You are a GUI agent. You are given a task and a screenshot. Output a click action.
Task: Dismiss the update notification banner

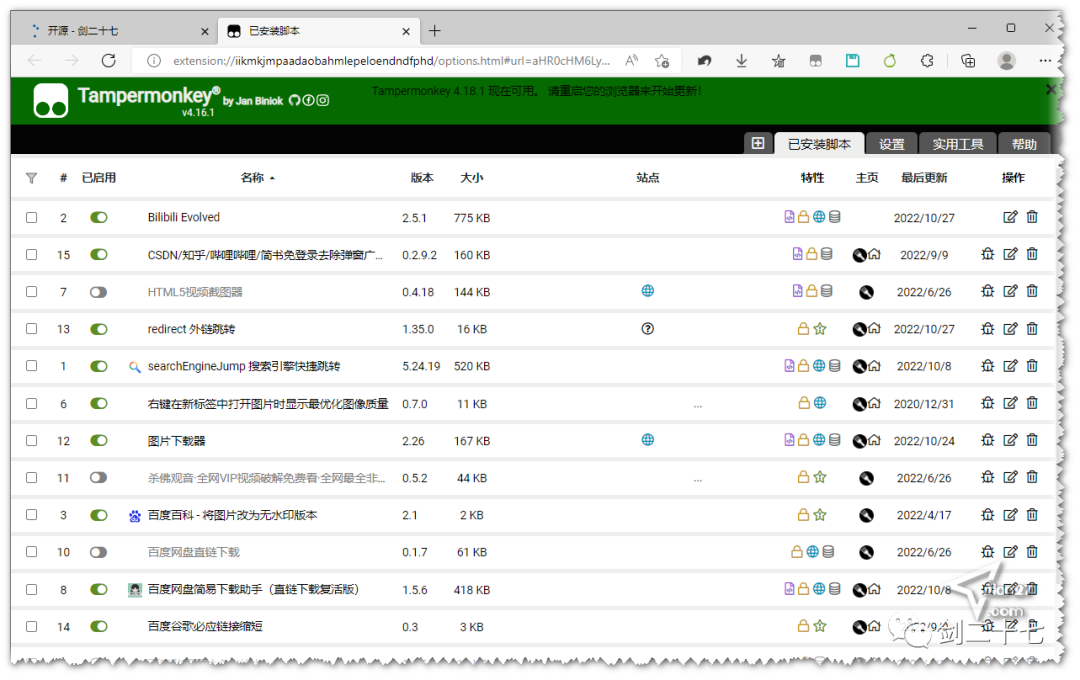[x=1050, y=89]
